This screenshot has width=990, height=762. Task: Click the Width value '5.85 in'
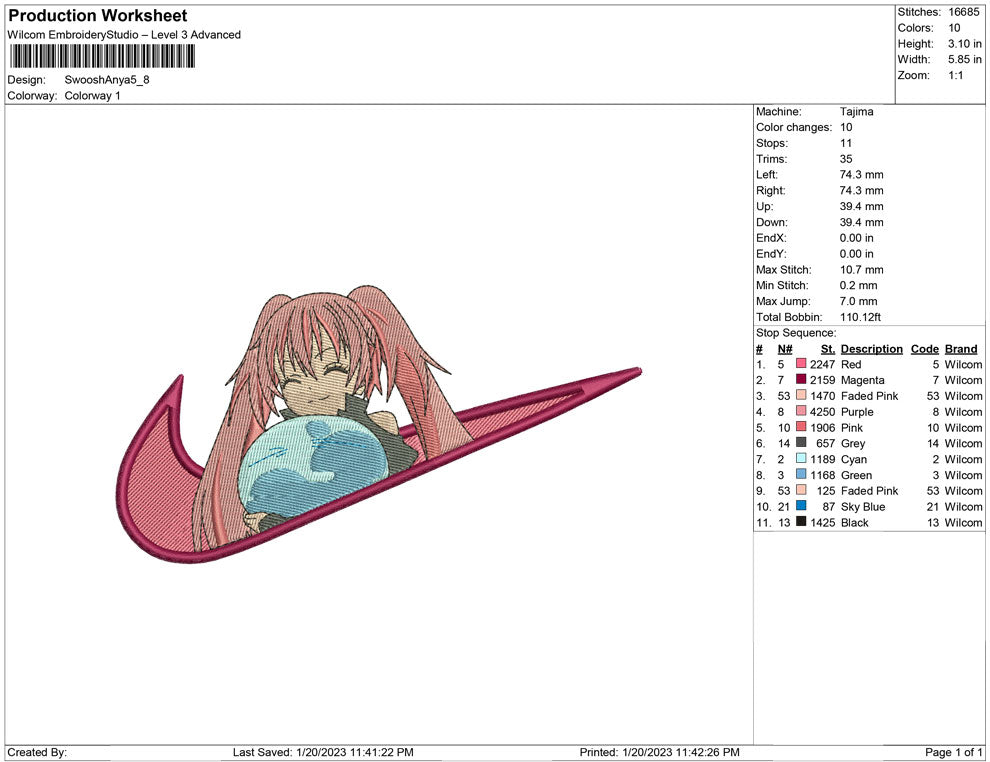pos(965,59)
